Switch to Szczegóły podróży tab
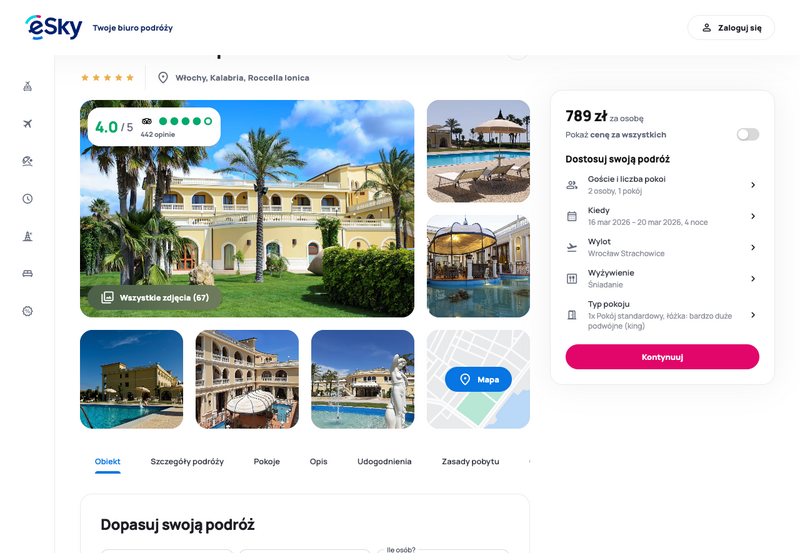The image size is (800, 553). pos(187,461)
